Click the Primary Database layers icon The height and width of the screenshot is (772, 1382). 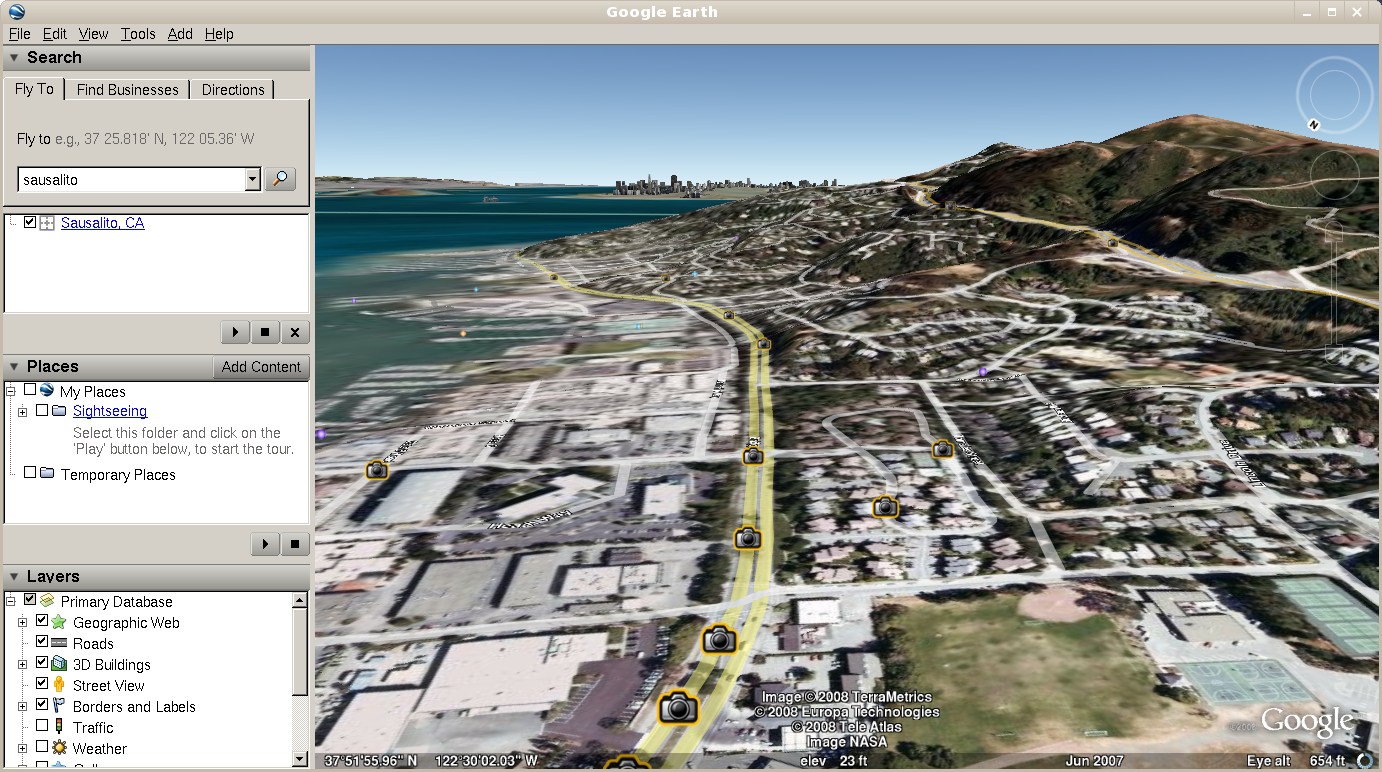click(47, 601)
